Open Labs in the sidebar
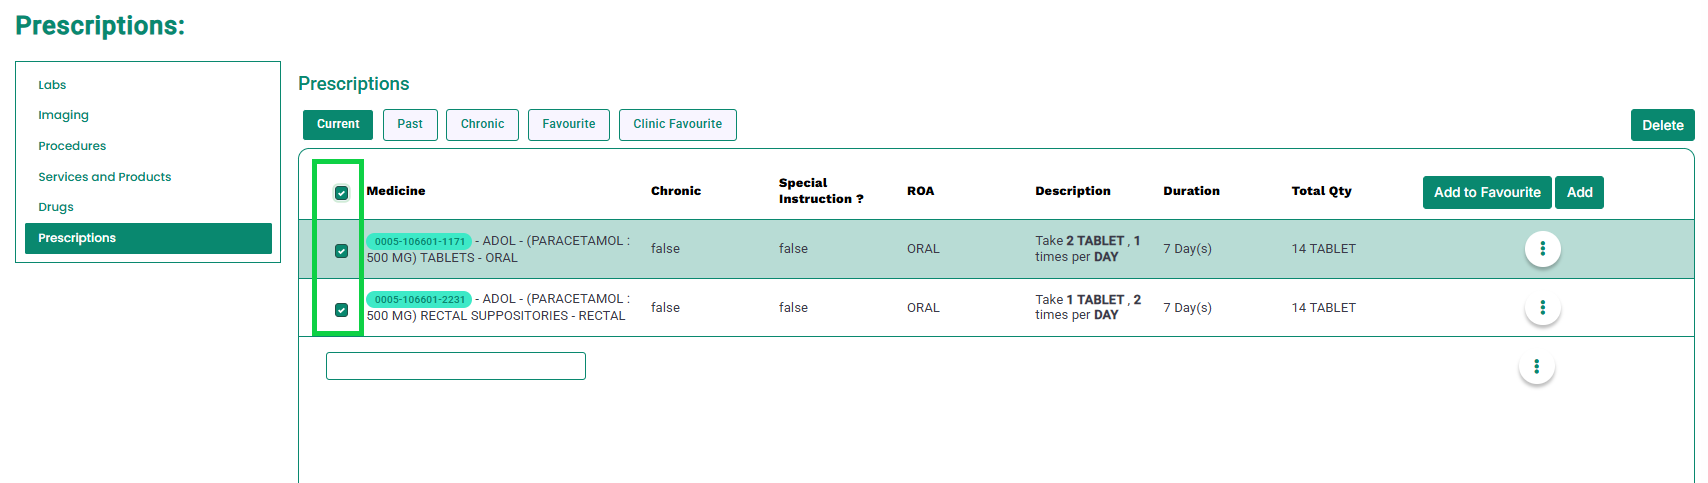Viewport: 1708px width, 483px height. point(52,85)
